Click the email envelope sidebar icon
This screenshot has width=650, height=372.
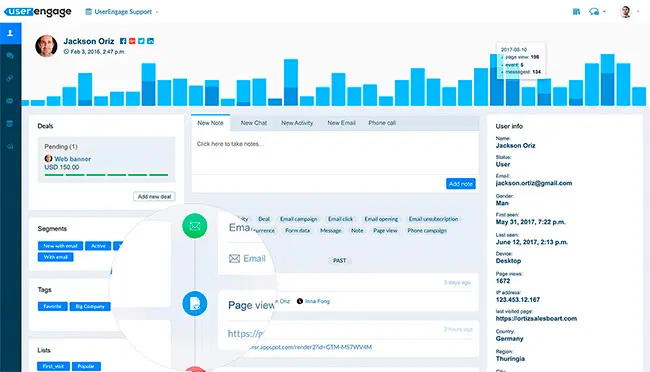click(x=10, y=101)
